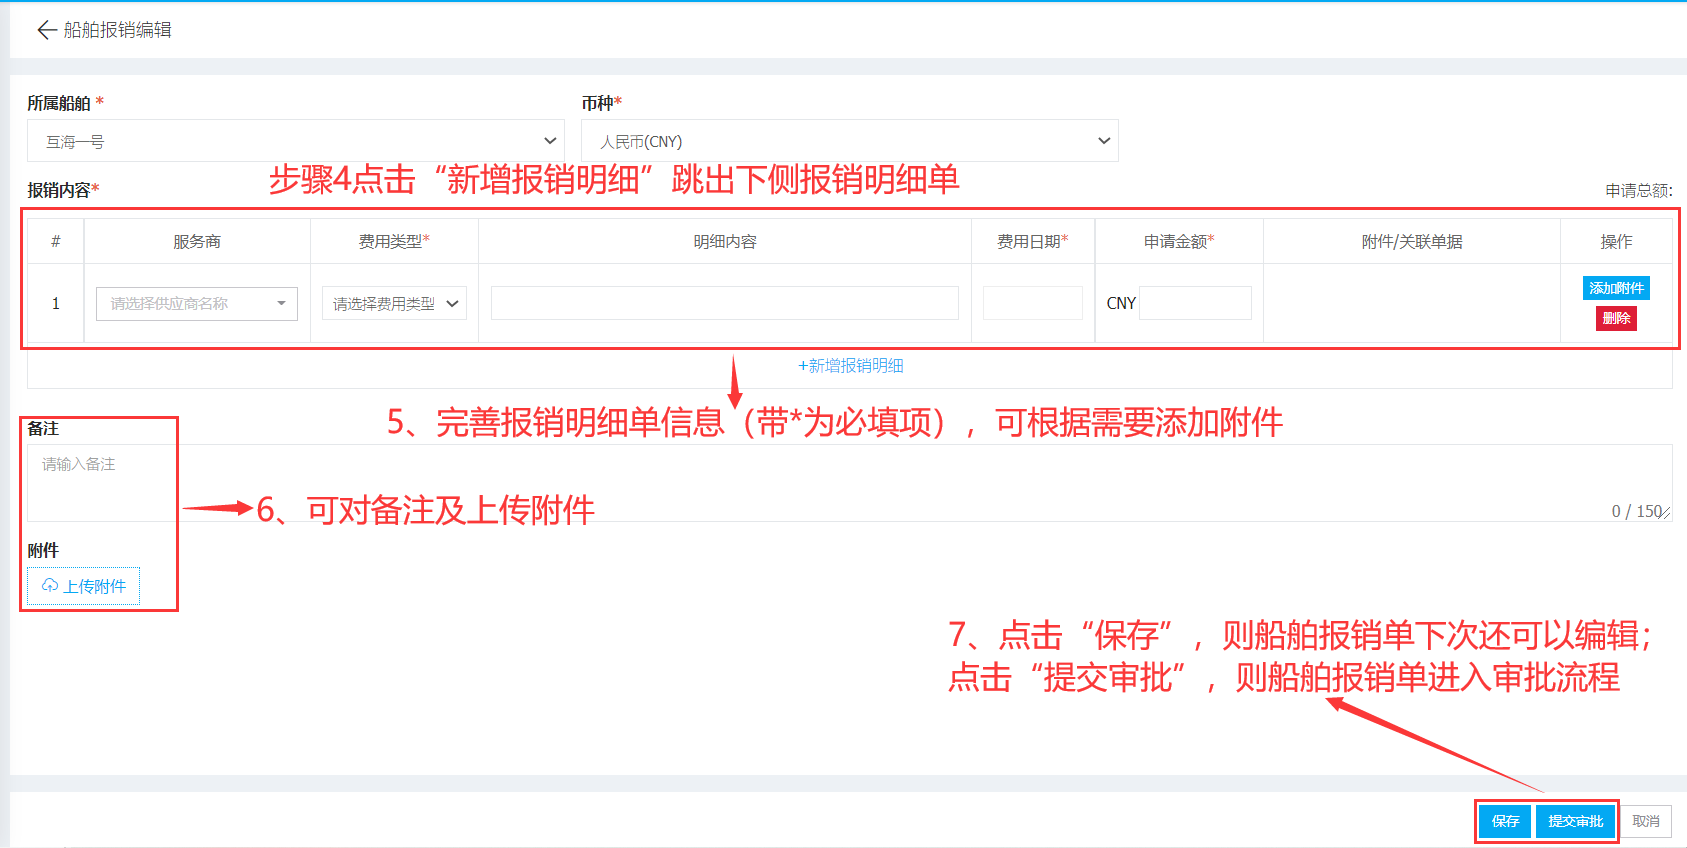Click the 申请总额 label
Viewport: 1687px width, 848px height.
click(x=1638, y=191)
